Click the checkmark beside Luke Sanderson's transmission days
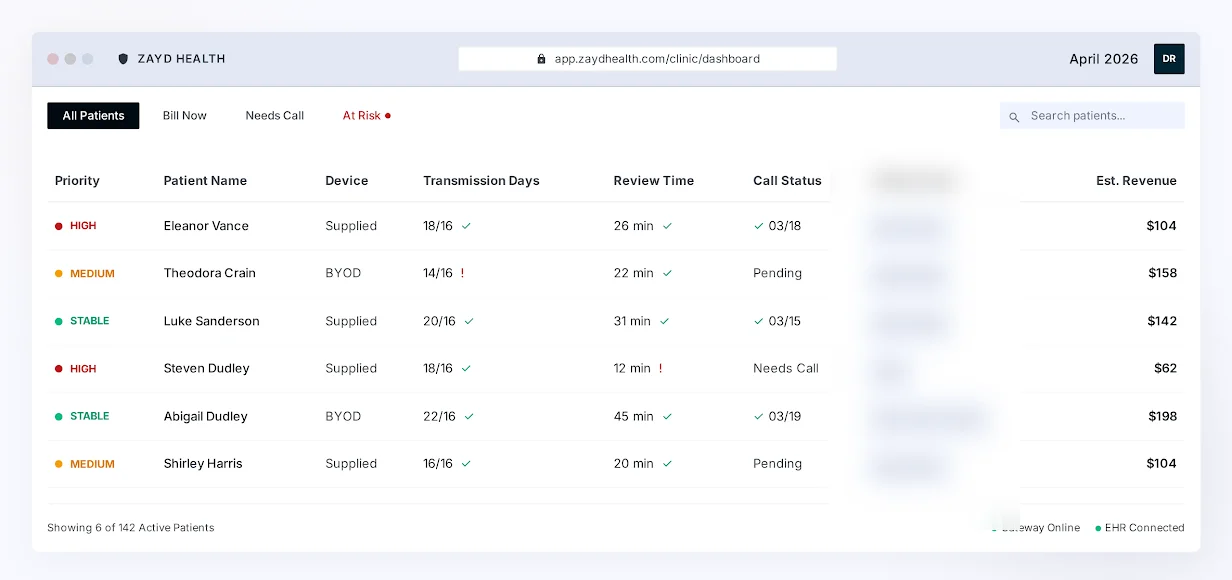 [x=467, y=321]
